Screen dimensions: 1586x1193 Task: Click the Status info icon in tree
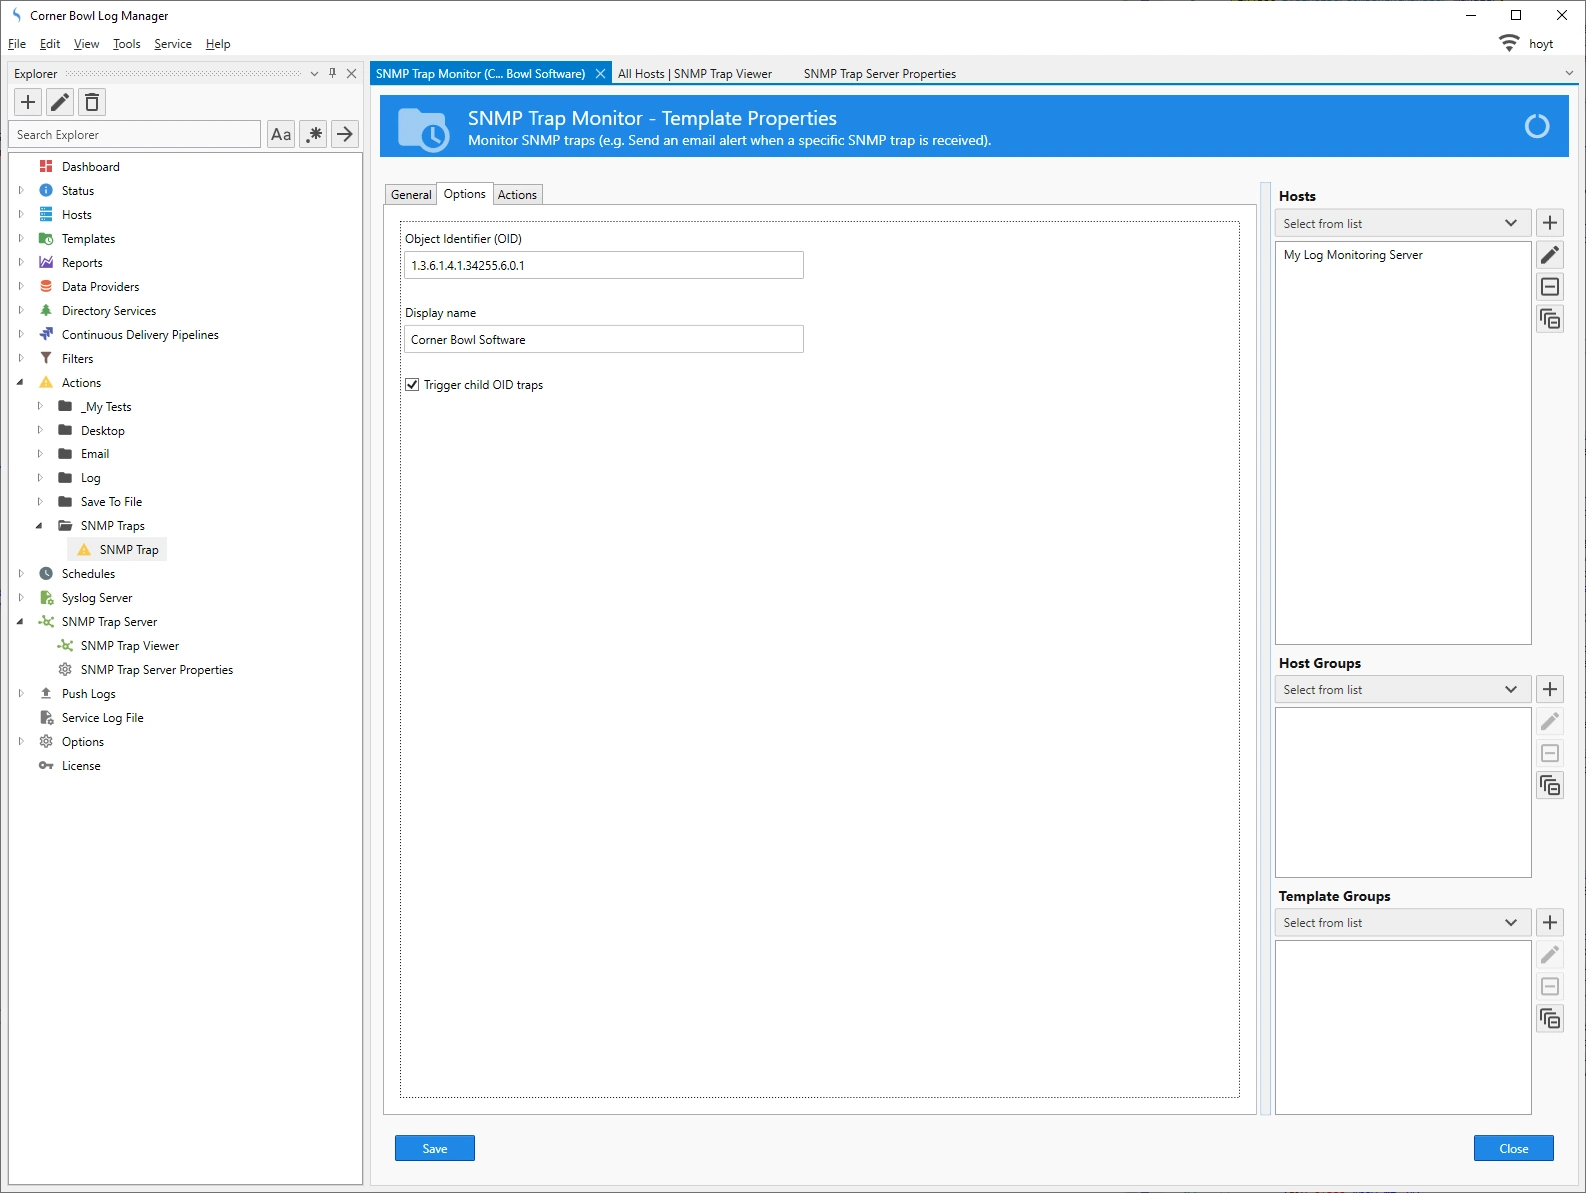46,190
